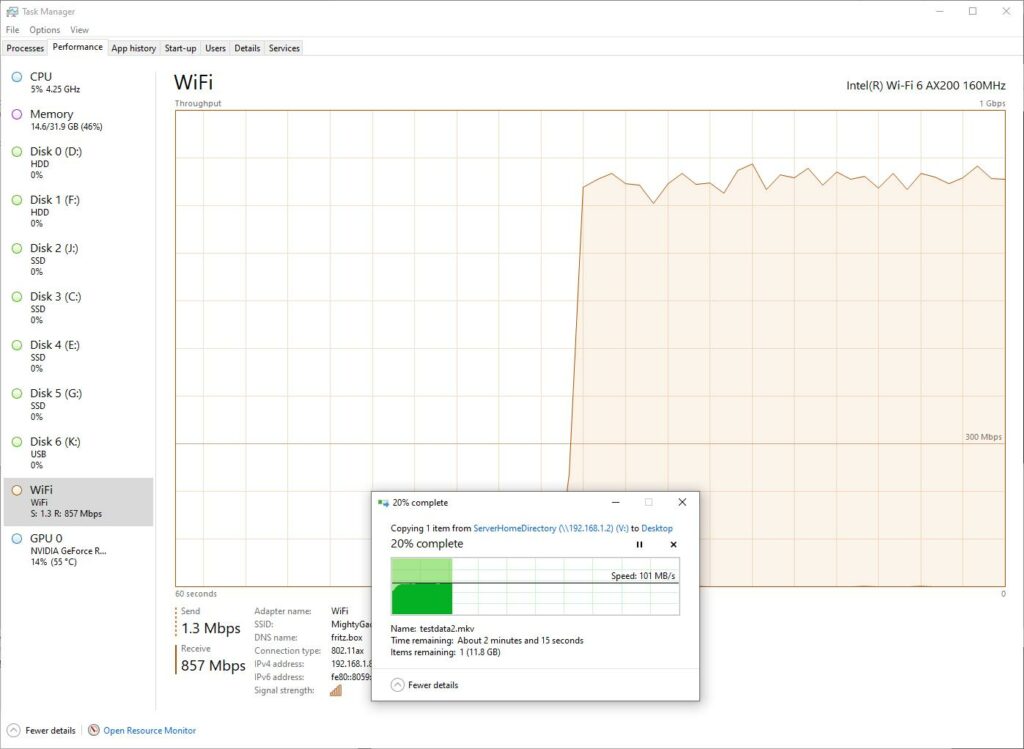This screenshot has height=749, width=1024.
Task: Collapse copy dialog with Fewer details
Action: (x=425, y=685)
